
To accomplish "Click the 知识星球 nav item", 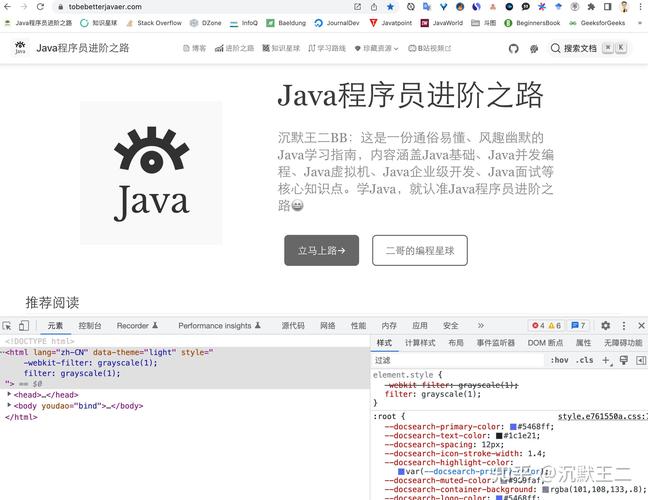I will [x=281, y=48].
